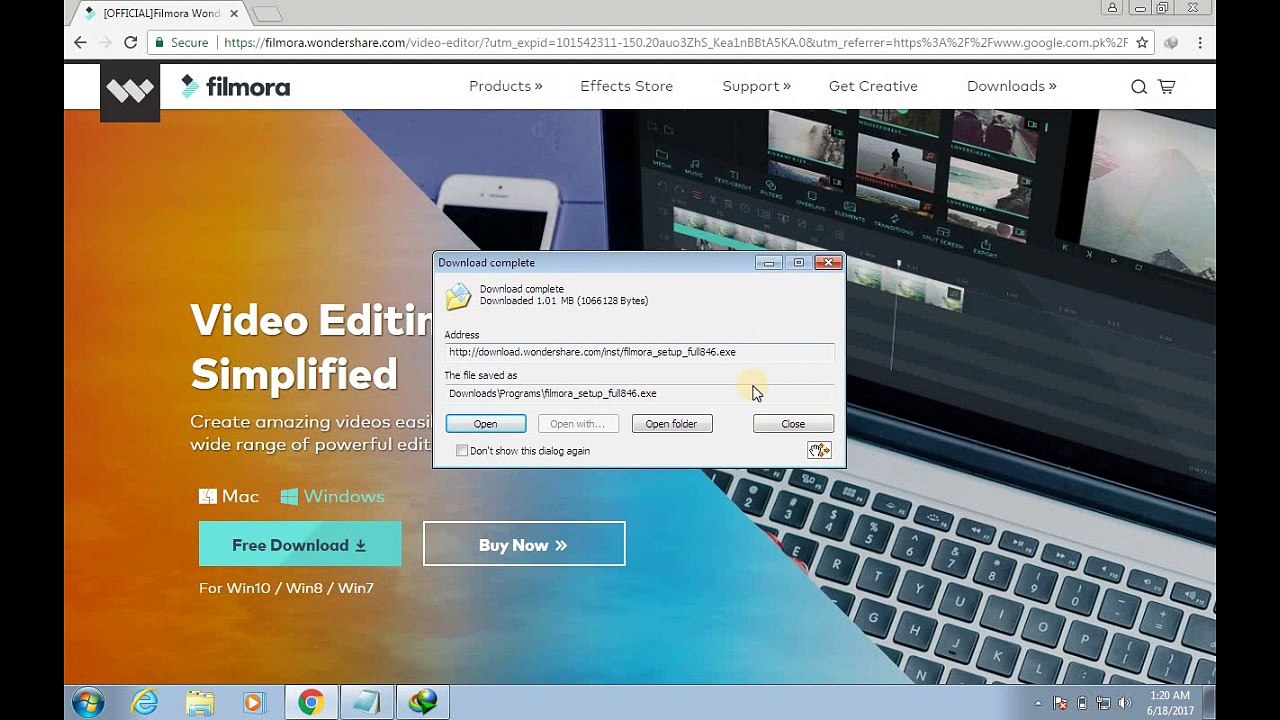Click the battery tray icon
The image size is (1280, 720).
(x=1081, y=703)
